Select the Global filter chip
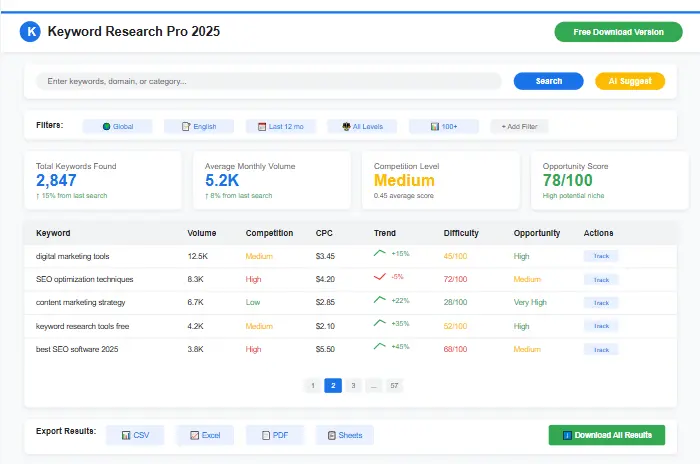Viewport: 700px width, 464px height. click(x=117, y=127)
